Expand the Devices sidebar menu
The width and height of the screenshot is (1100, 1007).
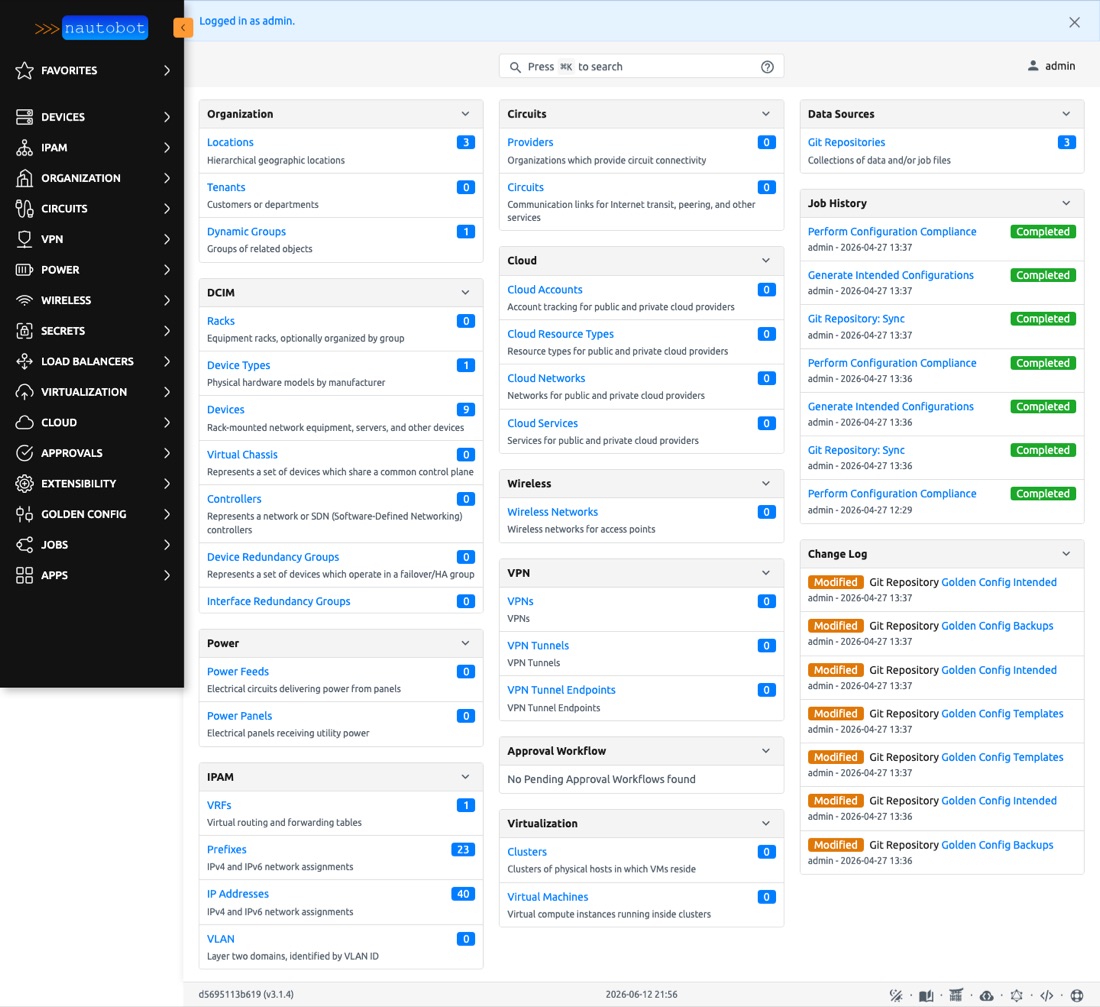click(x=92, y=117)
